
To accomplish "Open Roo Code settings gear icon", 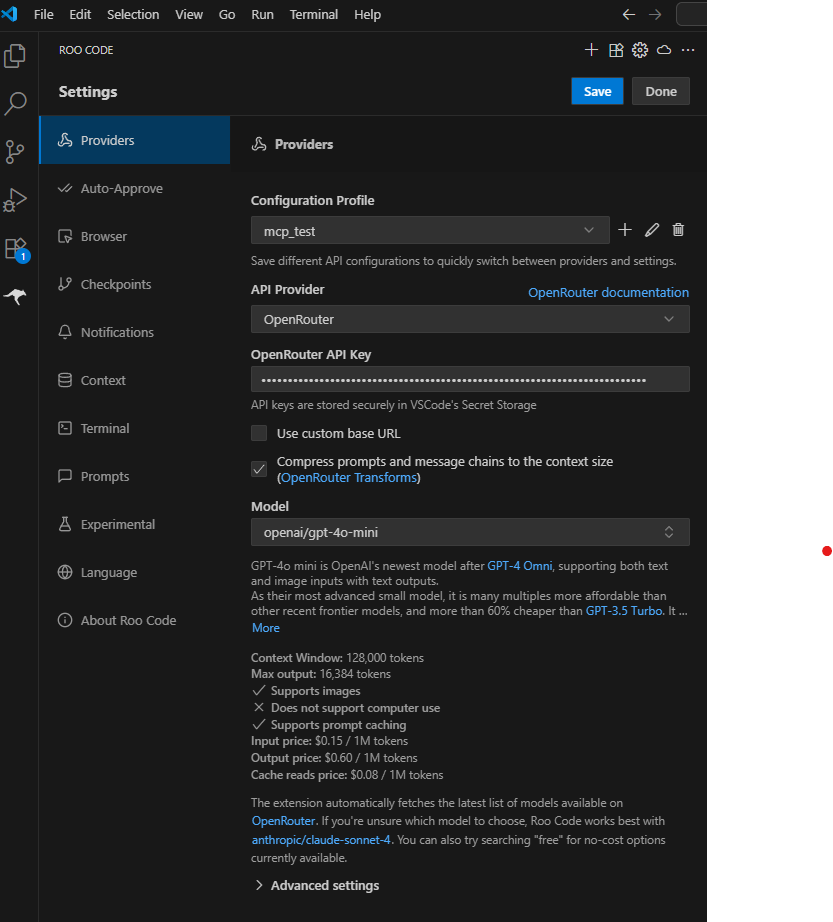I will [640, 50].
